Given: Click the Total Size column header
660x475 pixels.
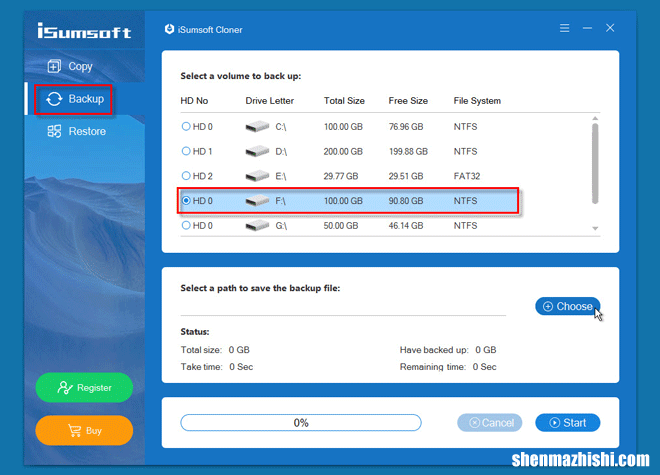Looking at the screenshot, I should click(344, 101).
